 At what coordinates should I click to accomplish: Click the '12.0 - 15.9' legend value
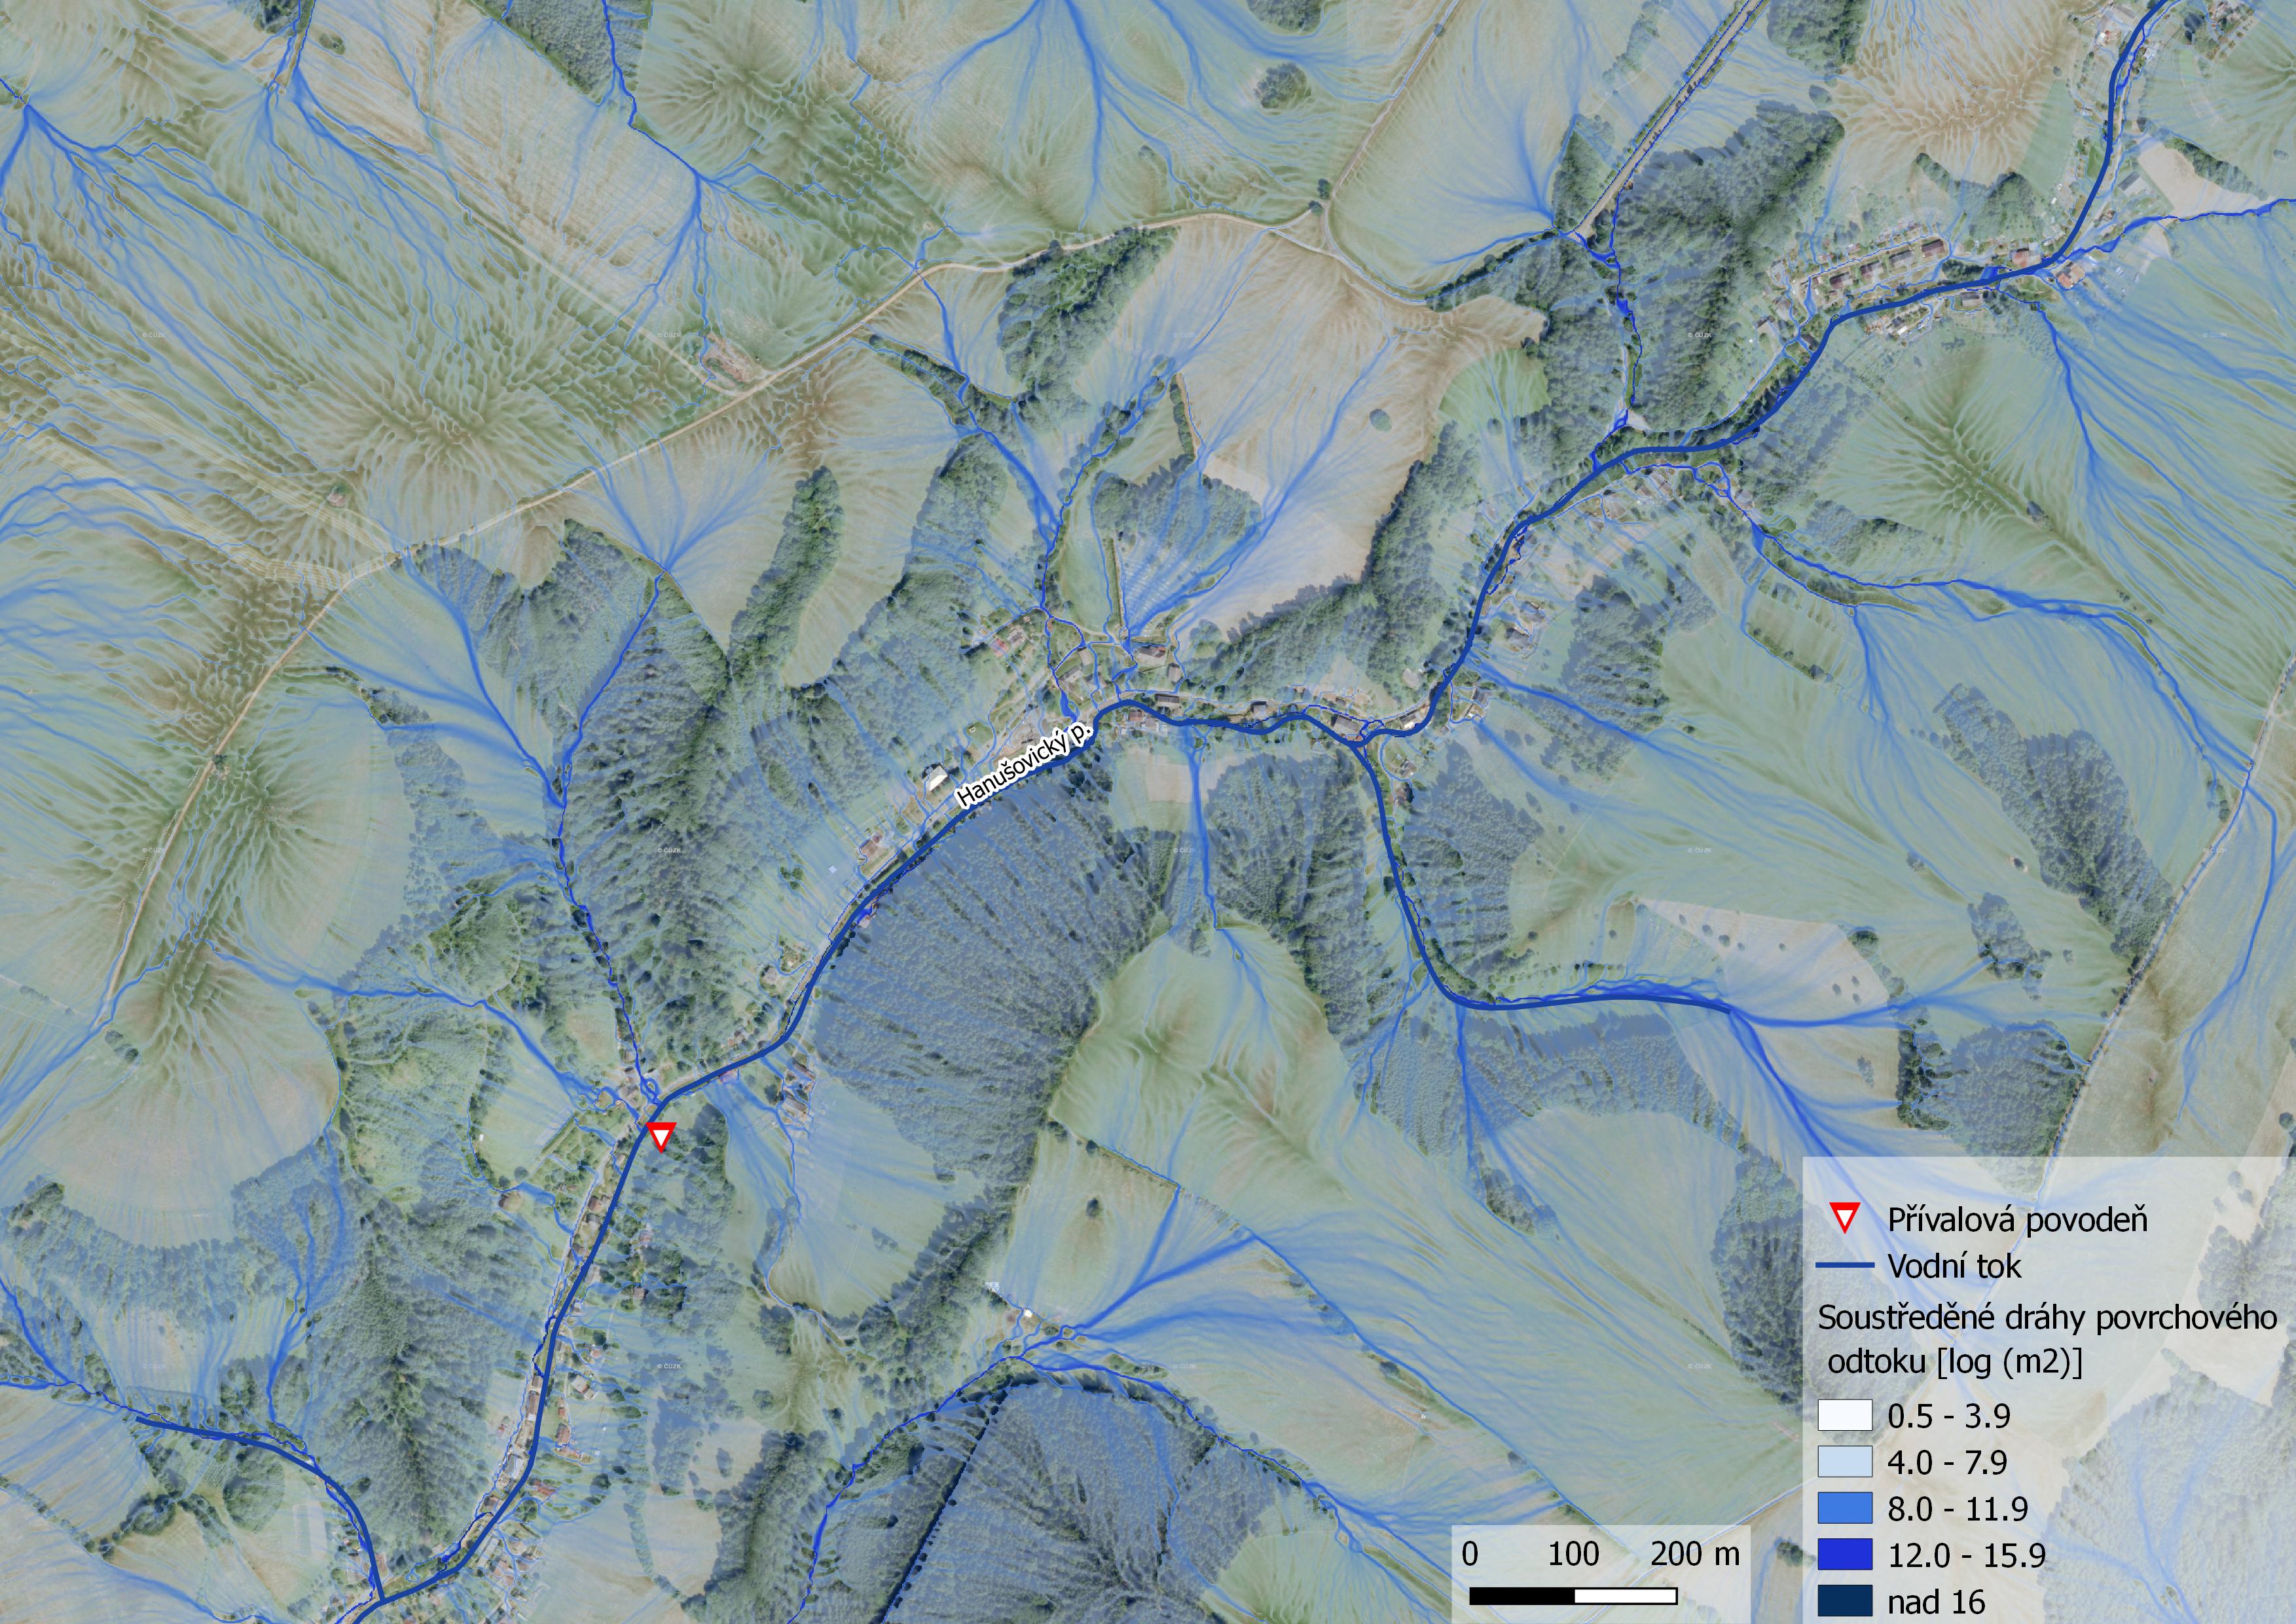coord(1966,1555)
